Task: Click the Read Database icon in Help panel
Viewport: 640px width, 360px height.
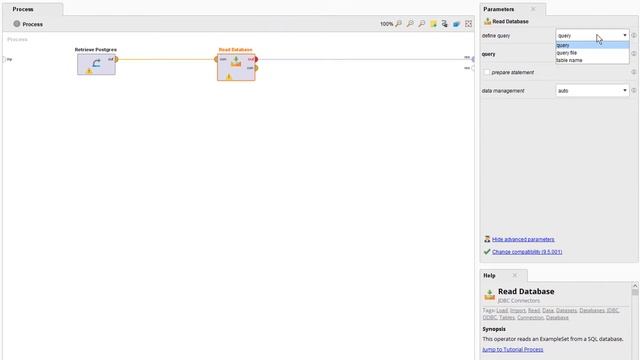Action: (489, 294)
